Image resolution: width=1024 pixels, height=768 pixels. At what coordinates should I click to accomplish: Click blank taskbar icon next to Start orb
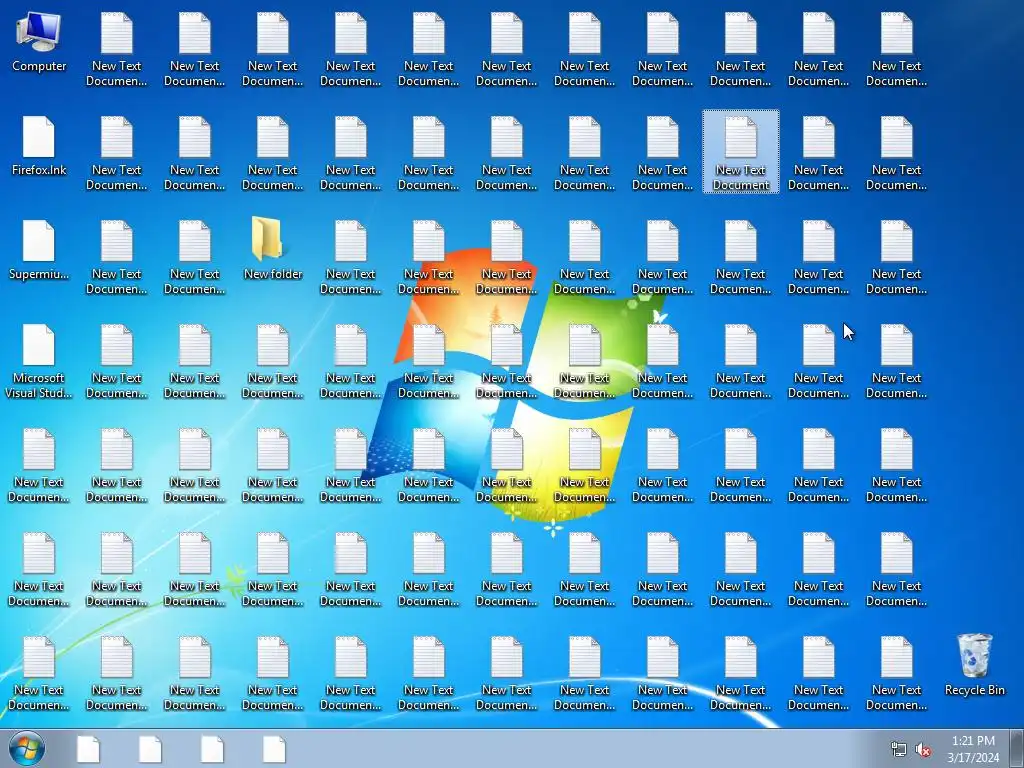tap(88, 749)
